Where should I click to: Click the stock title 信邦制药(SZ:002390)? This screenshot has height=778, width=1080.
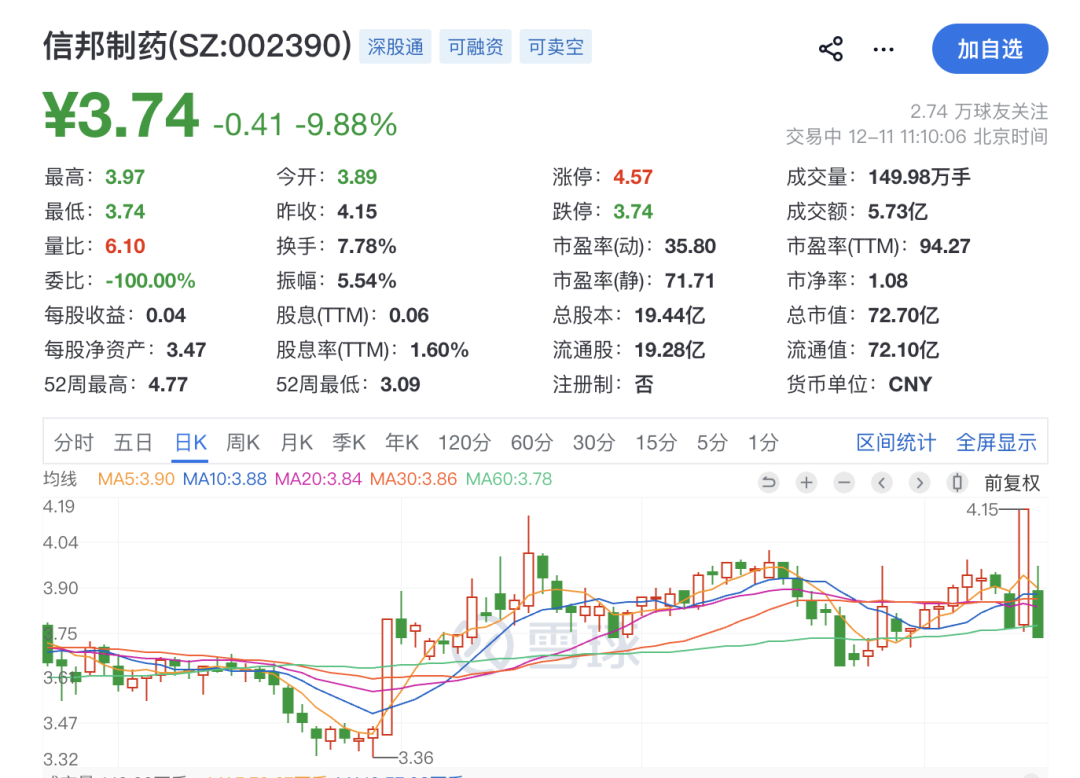[197, 46]
